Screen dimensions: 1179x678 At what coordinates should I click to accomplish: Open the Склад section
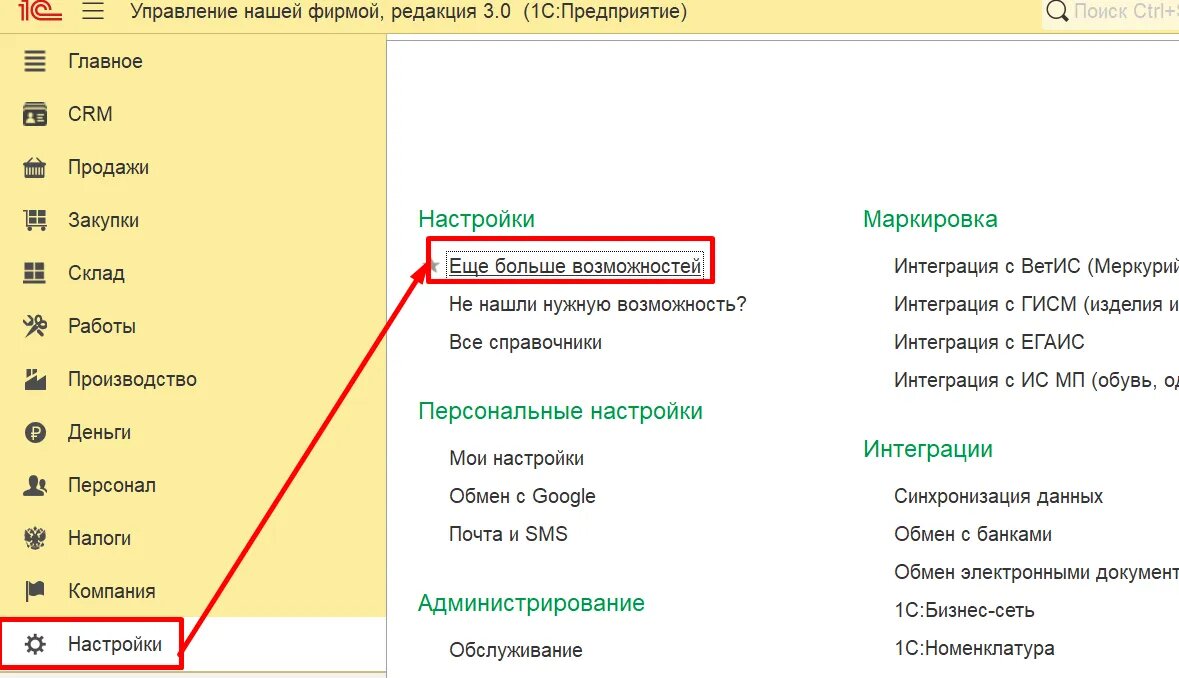coord(96,273)
